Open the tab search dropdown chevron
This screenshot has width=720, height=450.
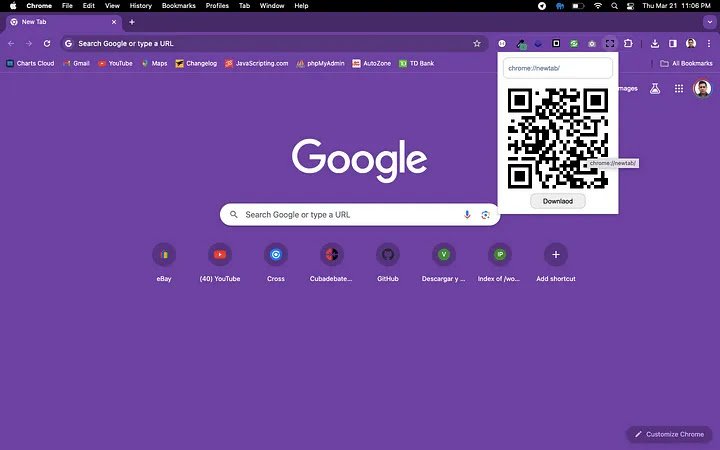pyautogui.click(x=709, y=22)
